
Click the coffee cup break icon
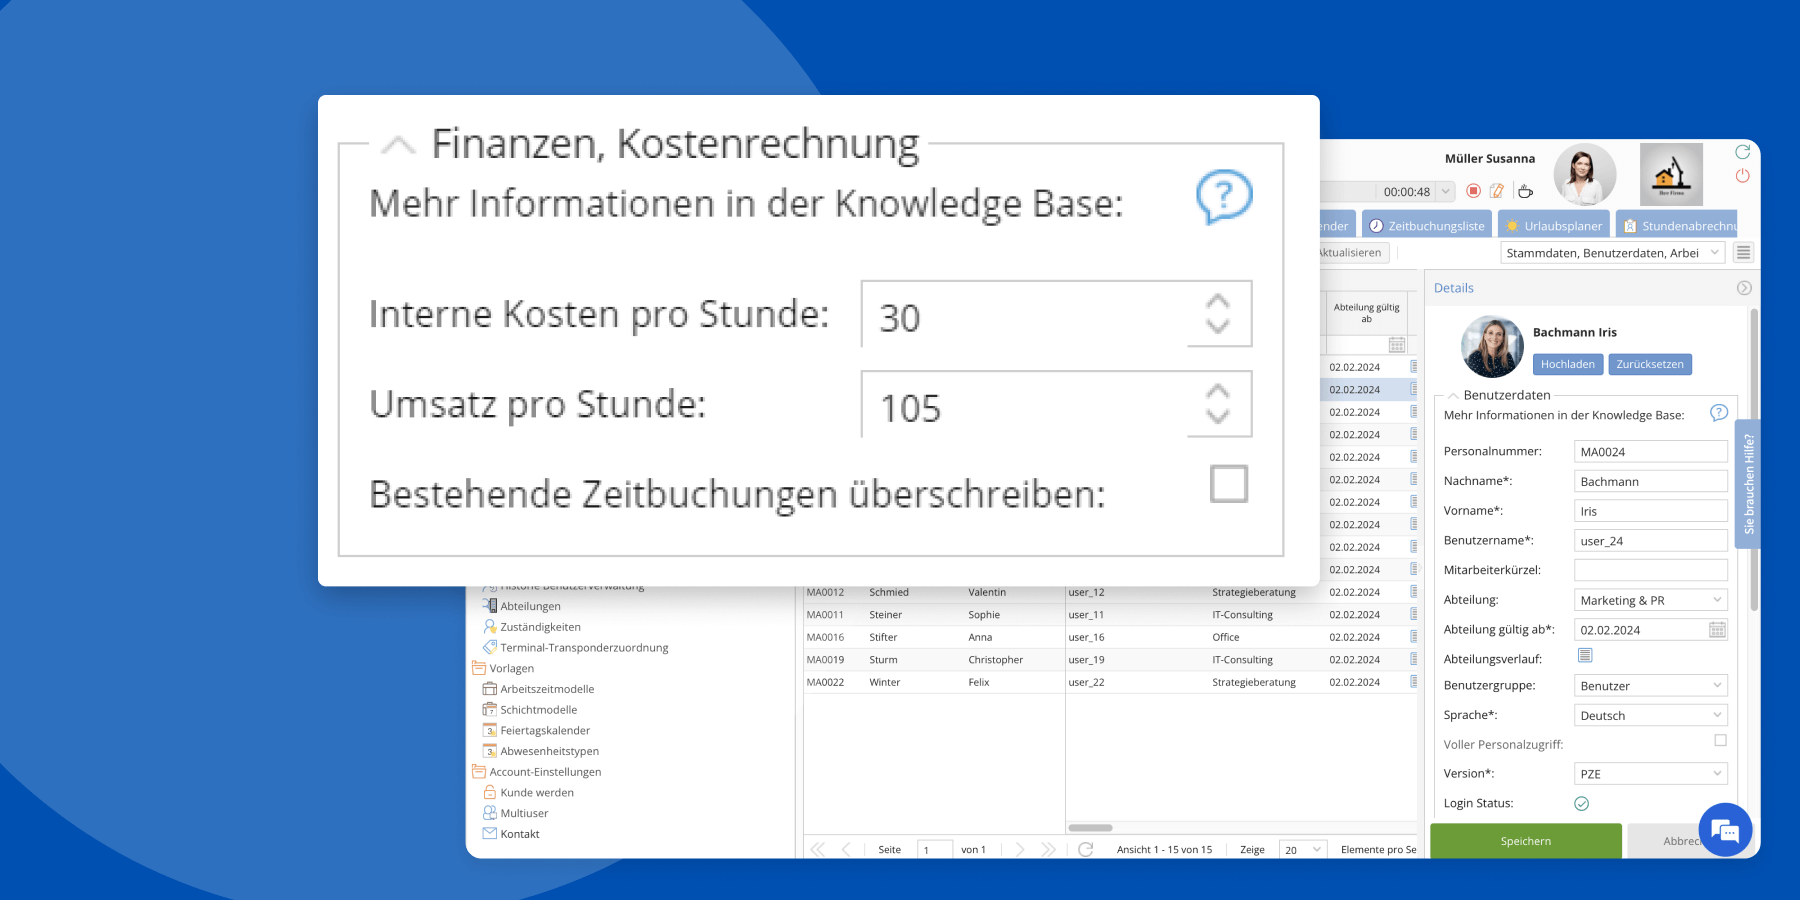pos(1525,191)
